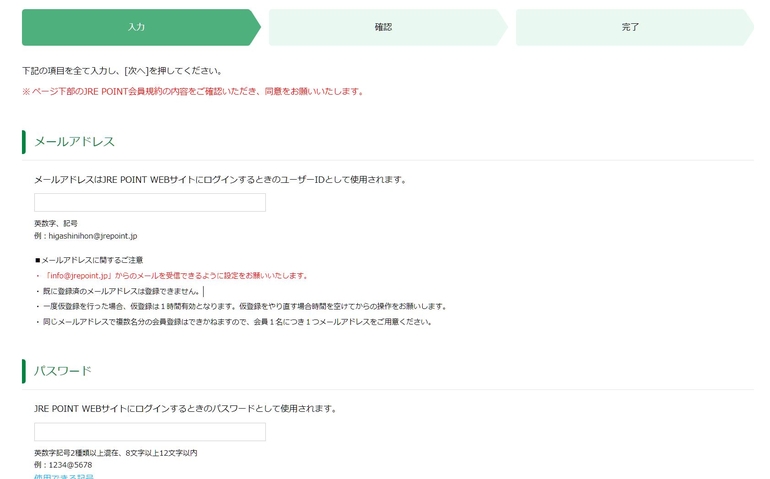
Task: Click the 英数字、記号 hint under email field
Action: (x=55, y=224)
